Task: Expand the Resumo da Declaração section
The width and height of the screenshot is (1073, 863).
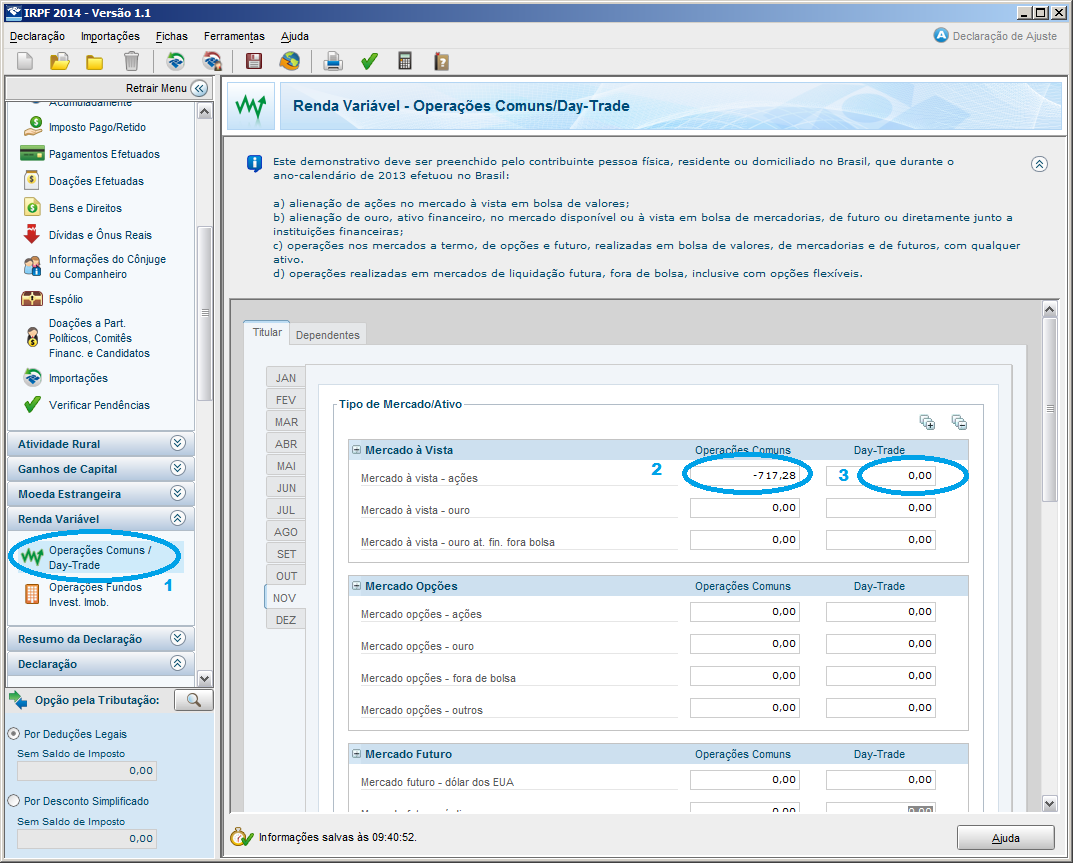Action: [178, 638]
